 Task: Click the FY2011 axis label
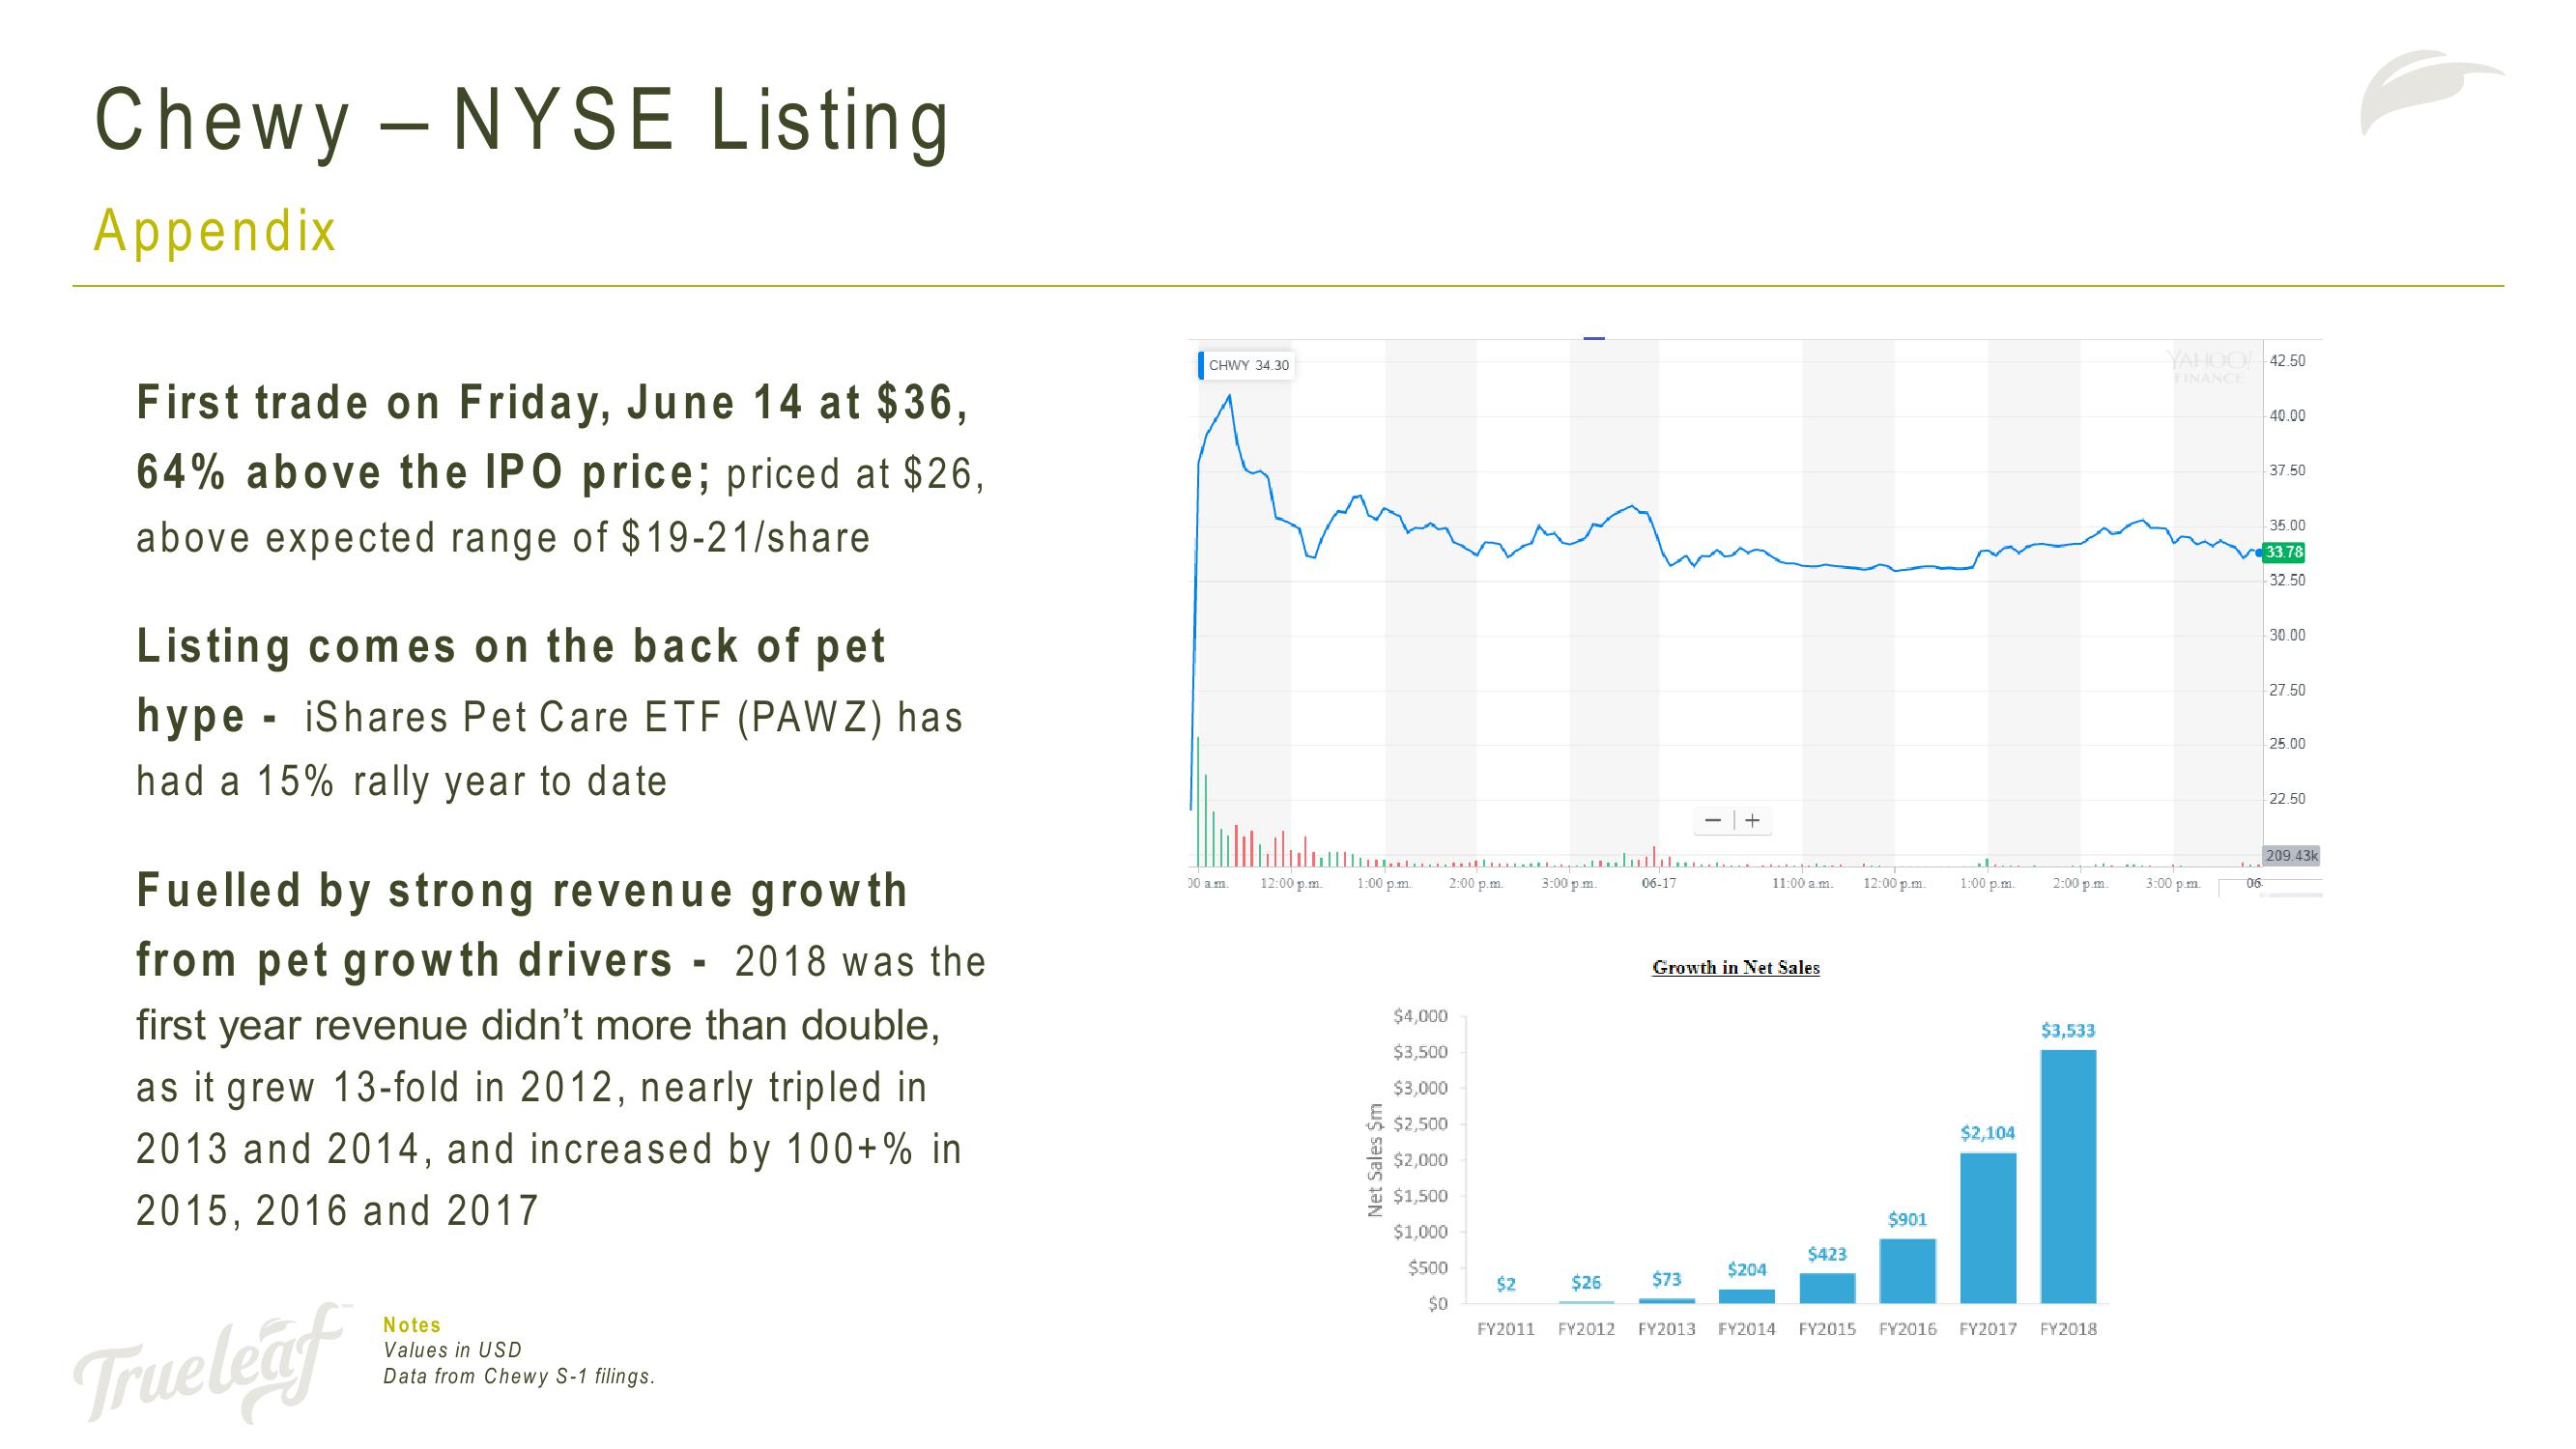[x=1506, y=1329]
